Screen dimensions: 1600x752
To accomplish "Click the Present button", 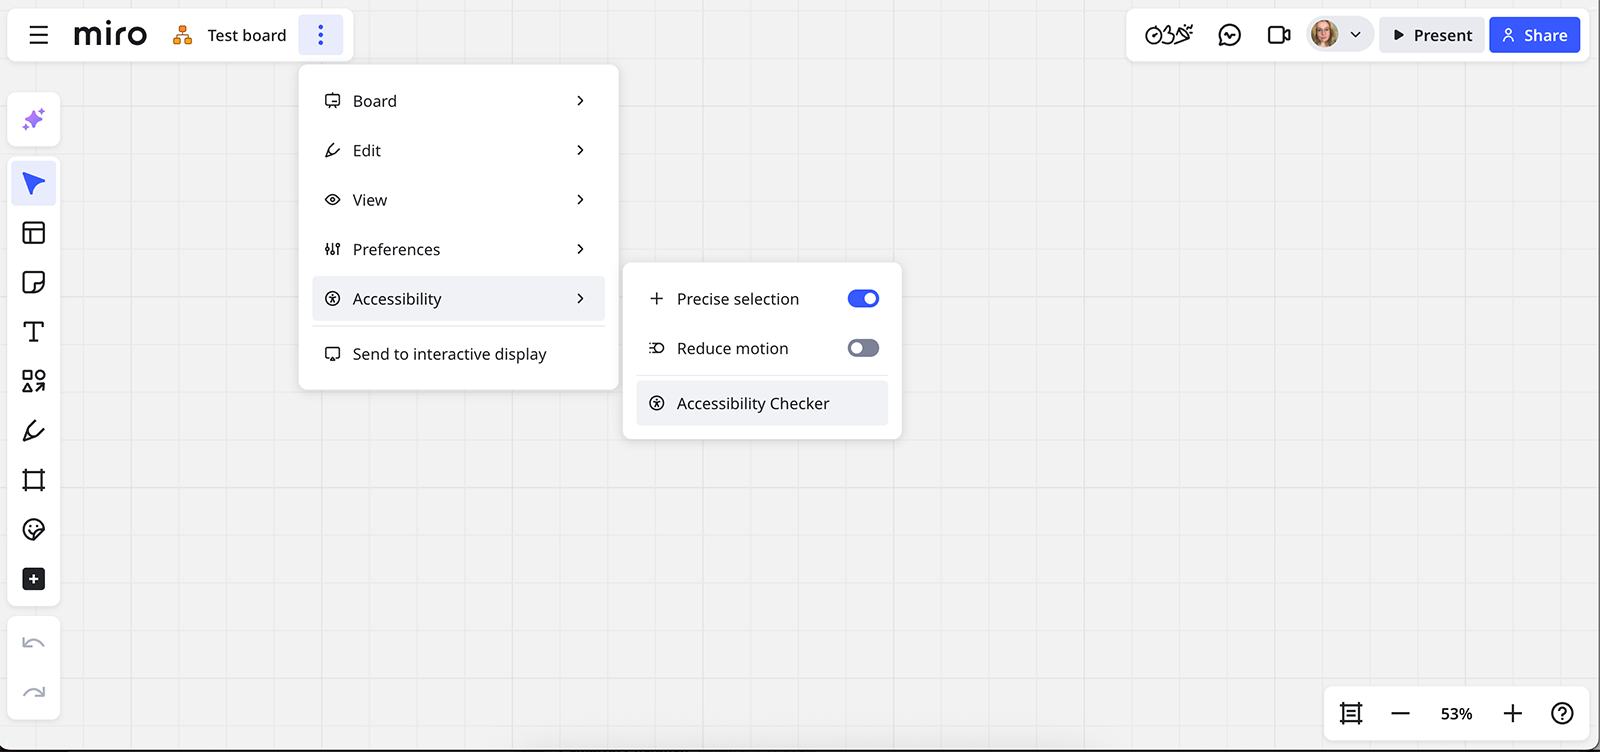I will pyautogui.click(x=1431, y=34).
